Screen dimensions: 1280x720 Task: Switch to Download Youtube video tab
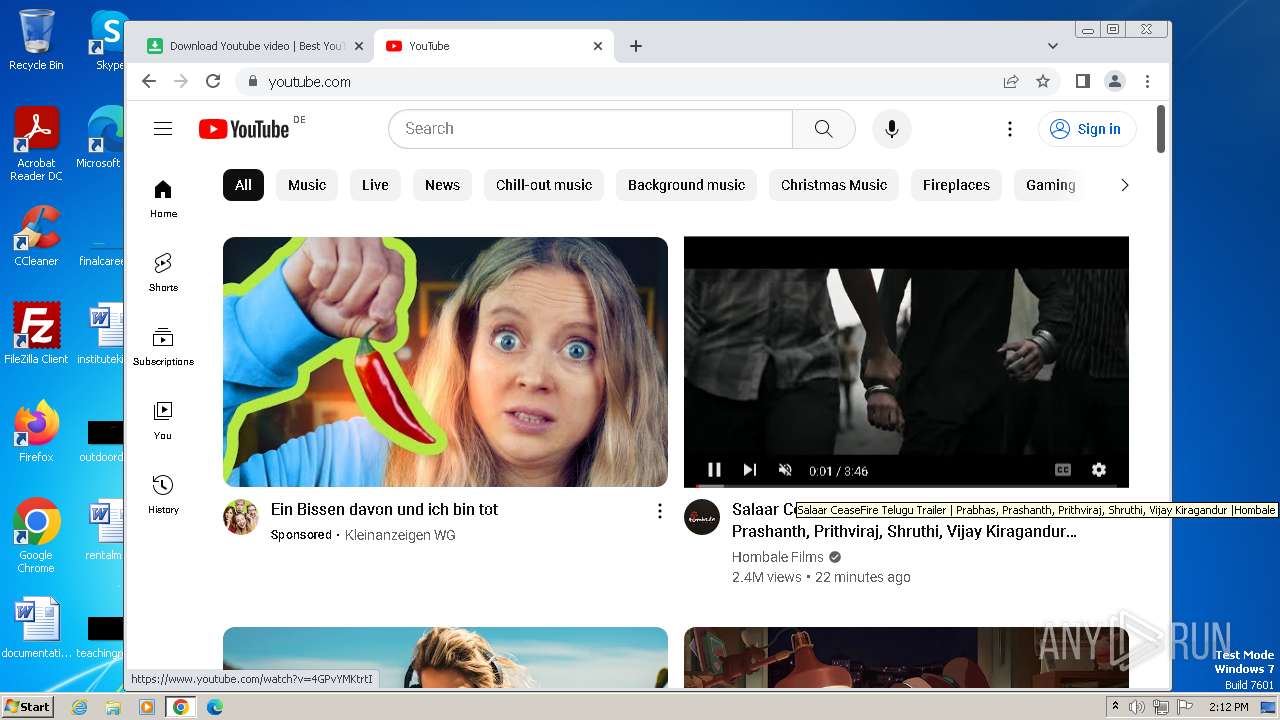pos(255,46)
